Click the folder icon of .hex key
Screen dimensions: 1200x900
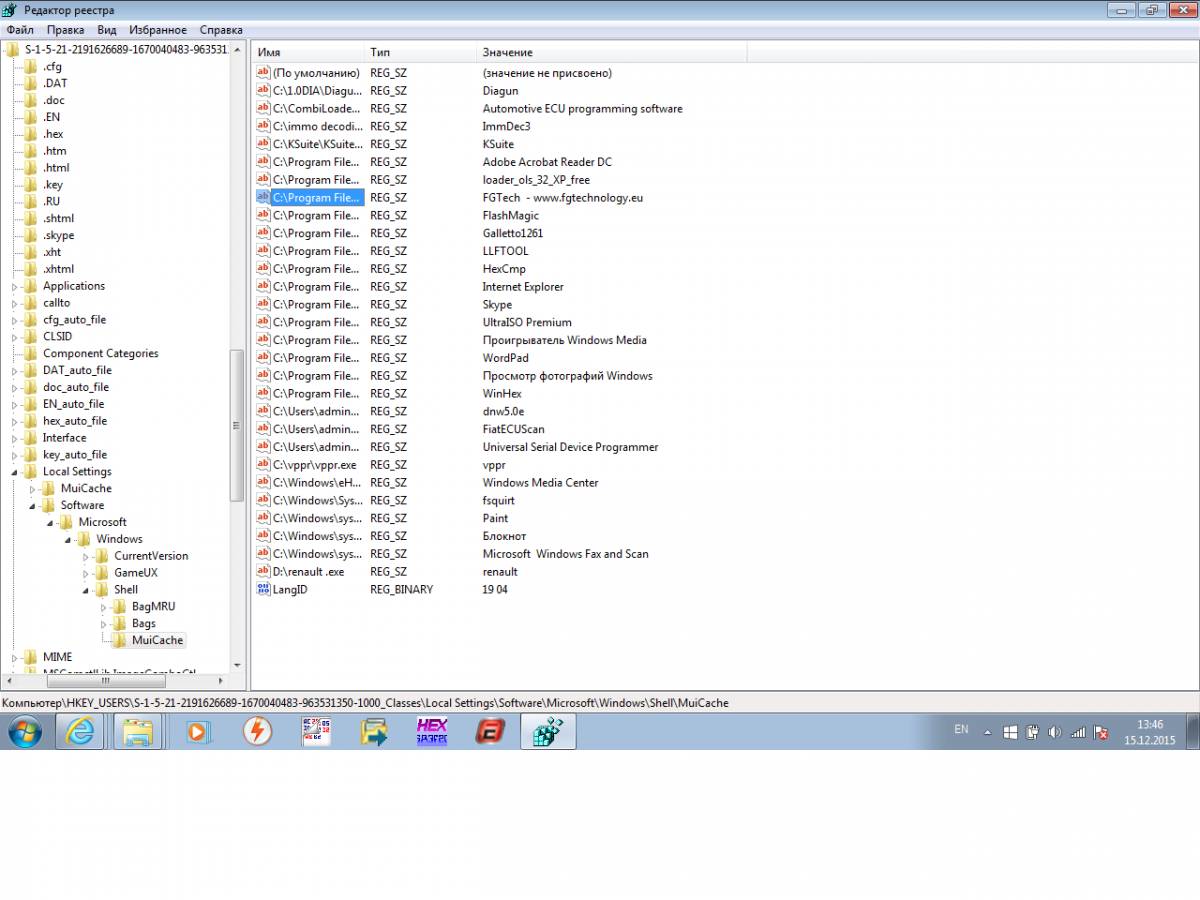32,134
